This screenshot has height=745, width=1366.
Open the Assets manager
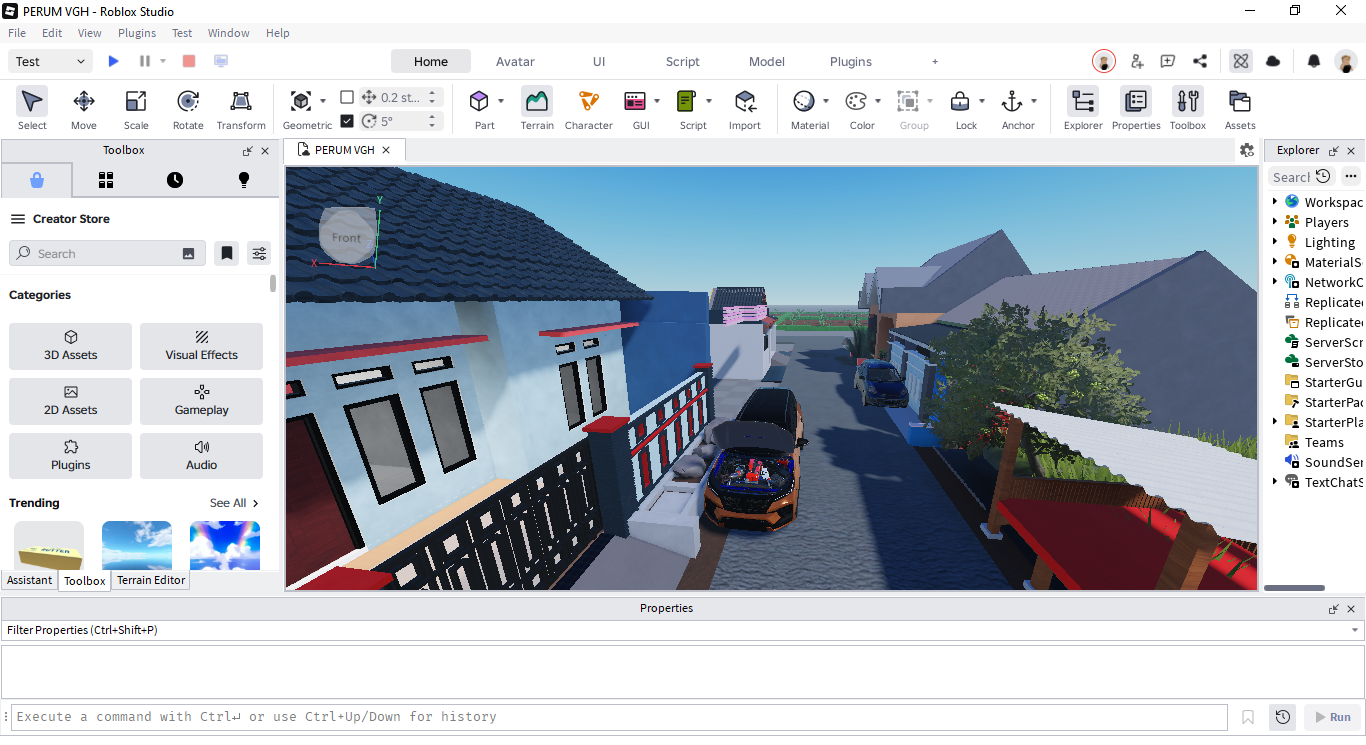1240,109
